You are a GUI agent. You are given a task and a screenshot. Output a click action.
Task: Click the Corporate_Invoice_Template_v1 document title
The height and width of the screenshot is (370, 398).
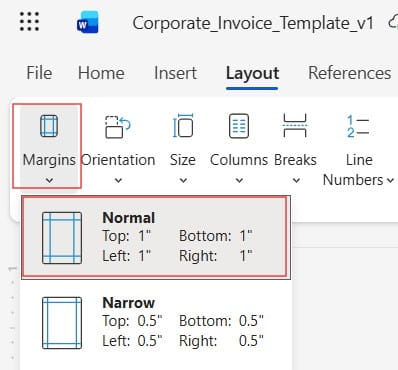click(253, 23)
